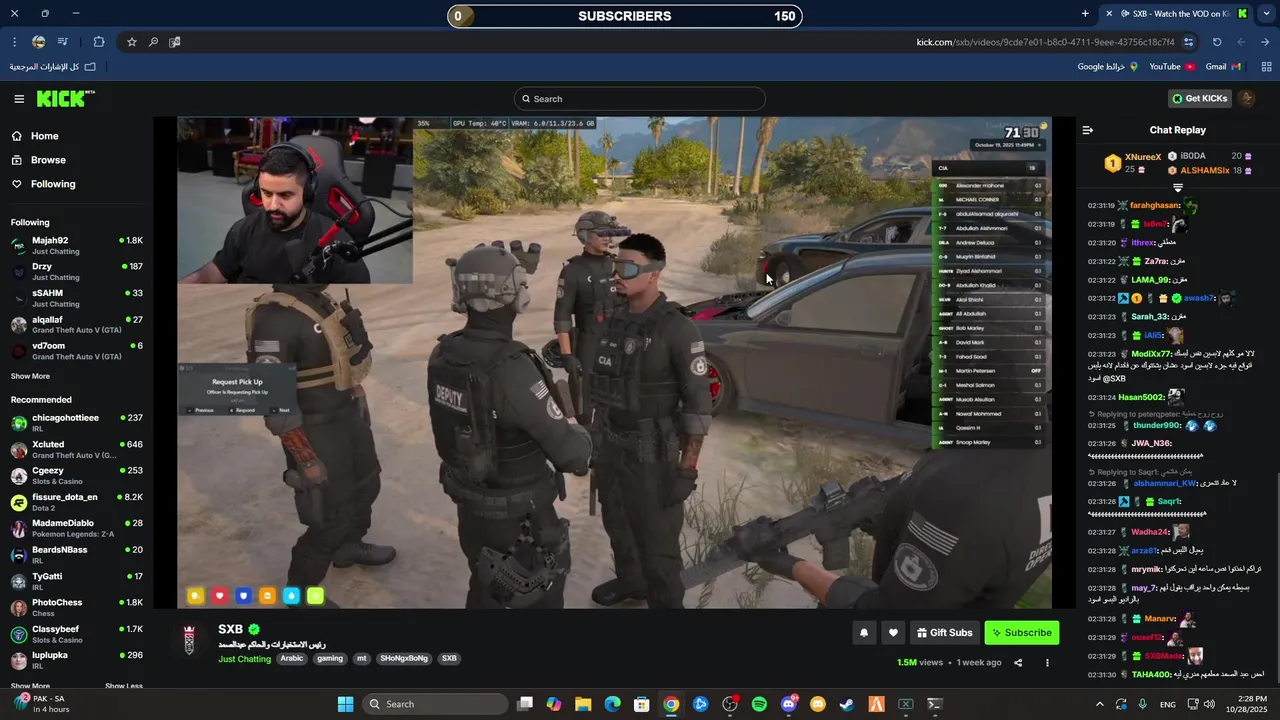This screenshot has height=720, width=1280.
Task: Open site information tune icon
Action: [1188, 42]
